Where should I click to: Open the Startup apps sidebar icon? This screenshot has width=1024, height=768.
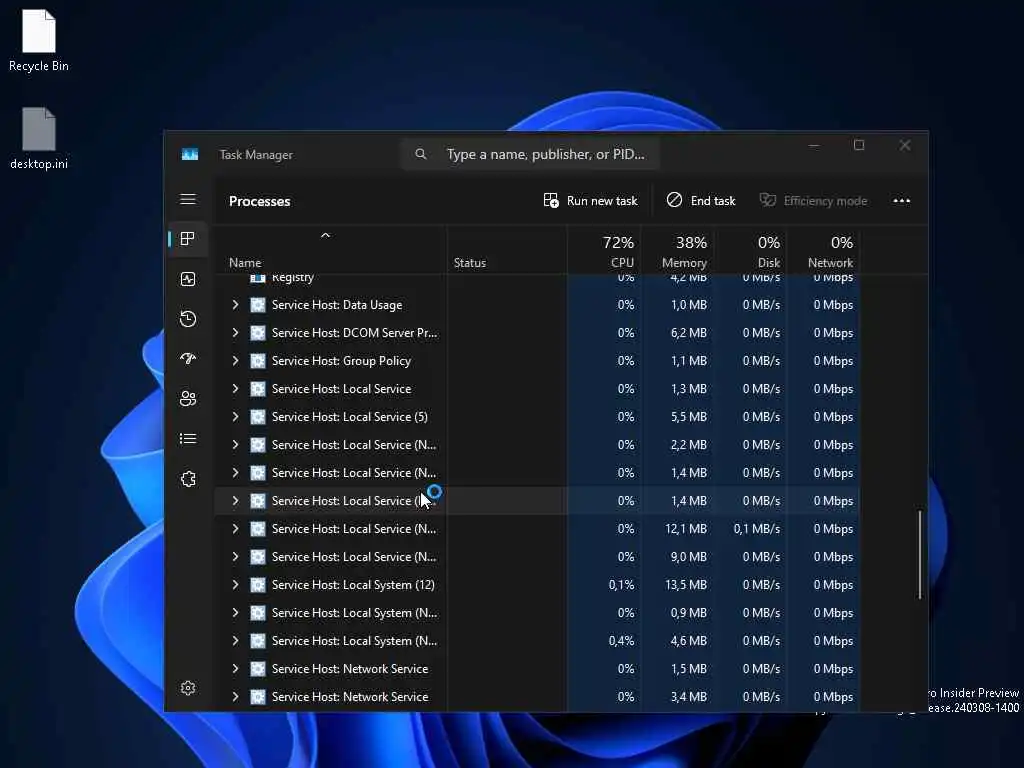tap(188, 359)
